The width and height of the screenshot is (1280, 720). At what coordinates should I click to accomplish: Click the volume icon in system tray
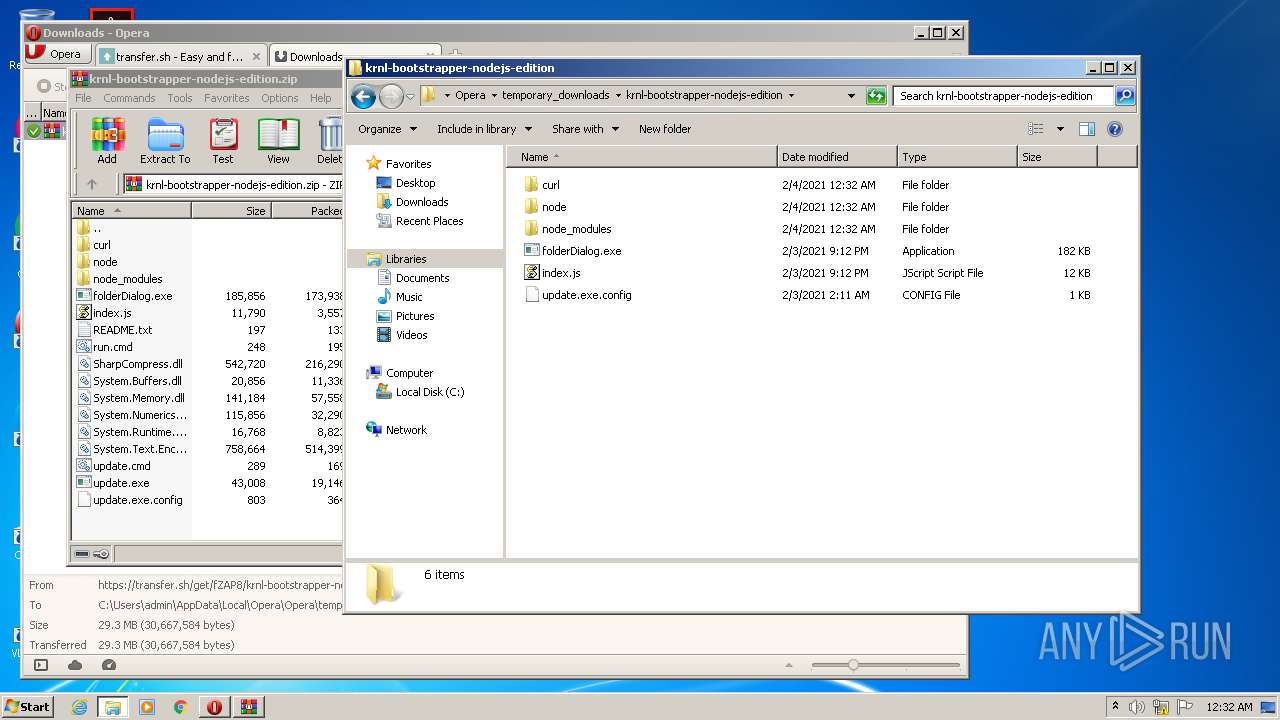pyautogui.click(x=1136, y=707)
